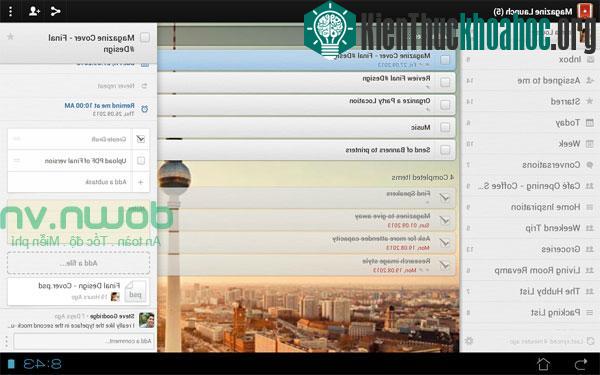Tap the Music task title
Image resolution: width=600 pixels, height=375 pixels.
[421, 127]
